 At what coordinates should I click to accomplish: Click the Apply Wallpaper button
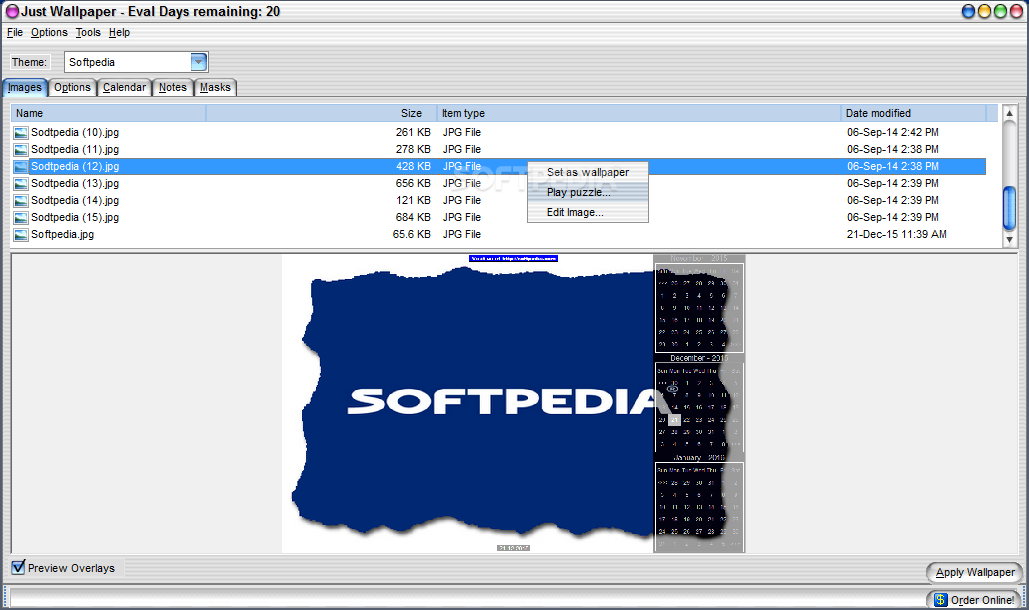975,573
